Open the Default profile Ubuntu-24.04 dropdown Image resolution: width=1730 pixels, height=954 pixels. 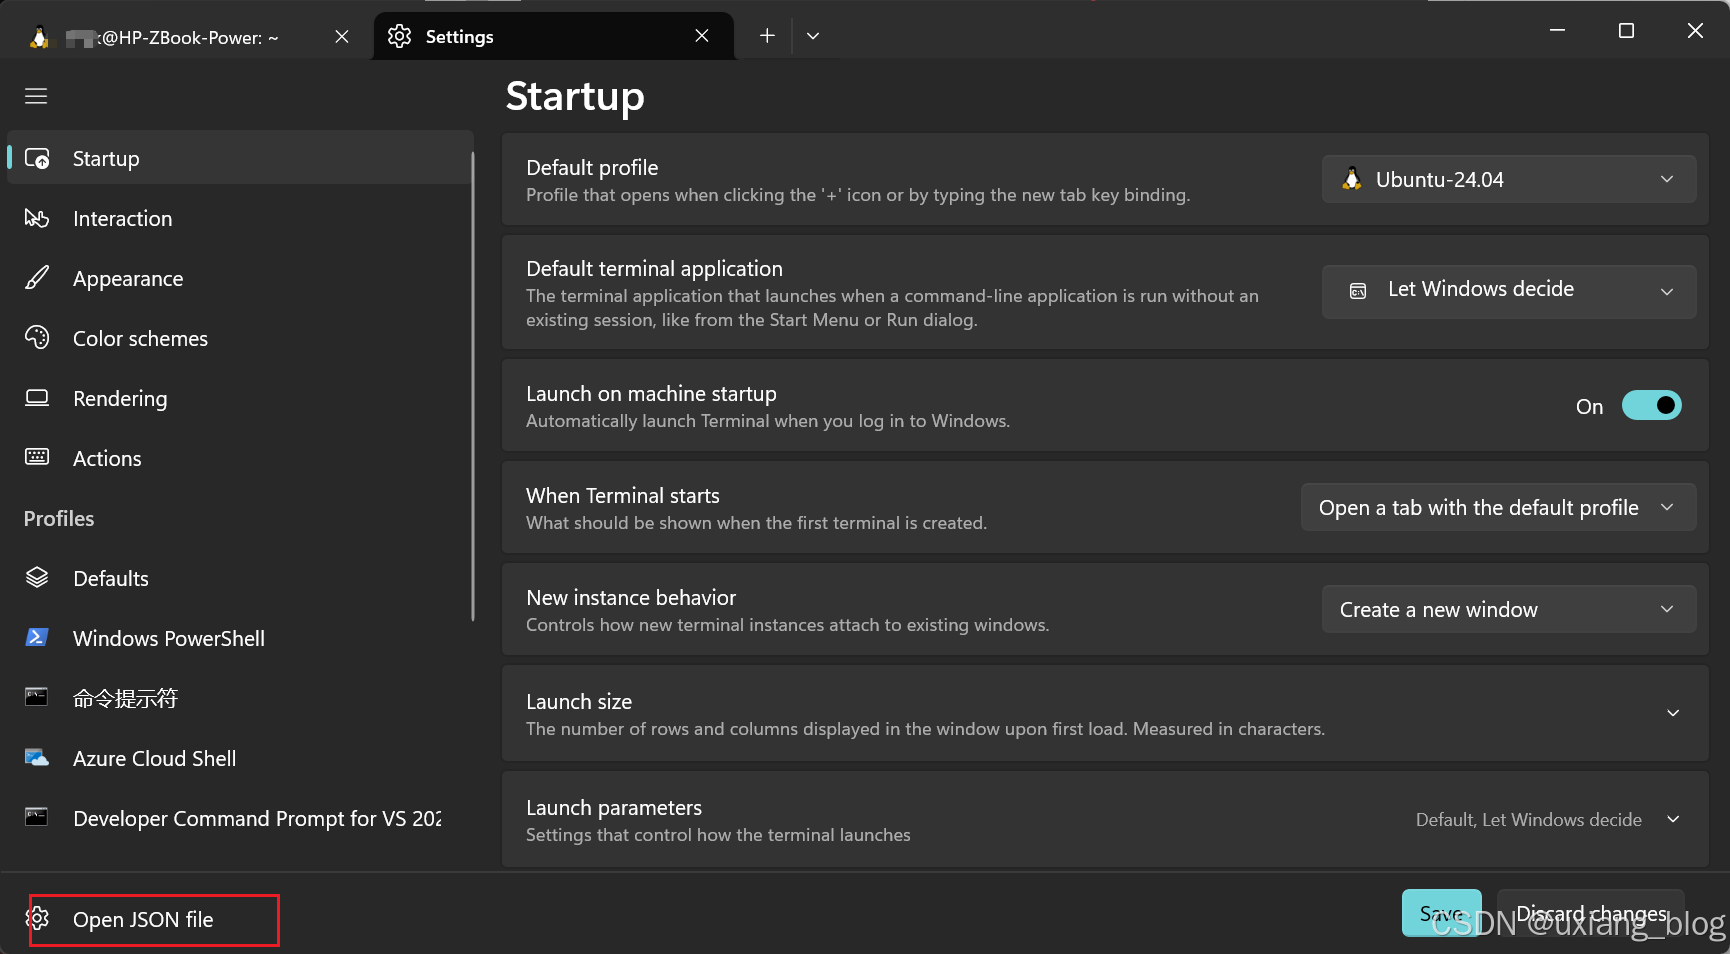pyautogui.click(x=1509, y=179)
